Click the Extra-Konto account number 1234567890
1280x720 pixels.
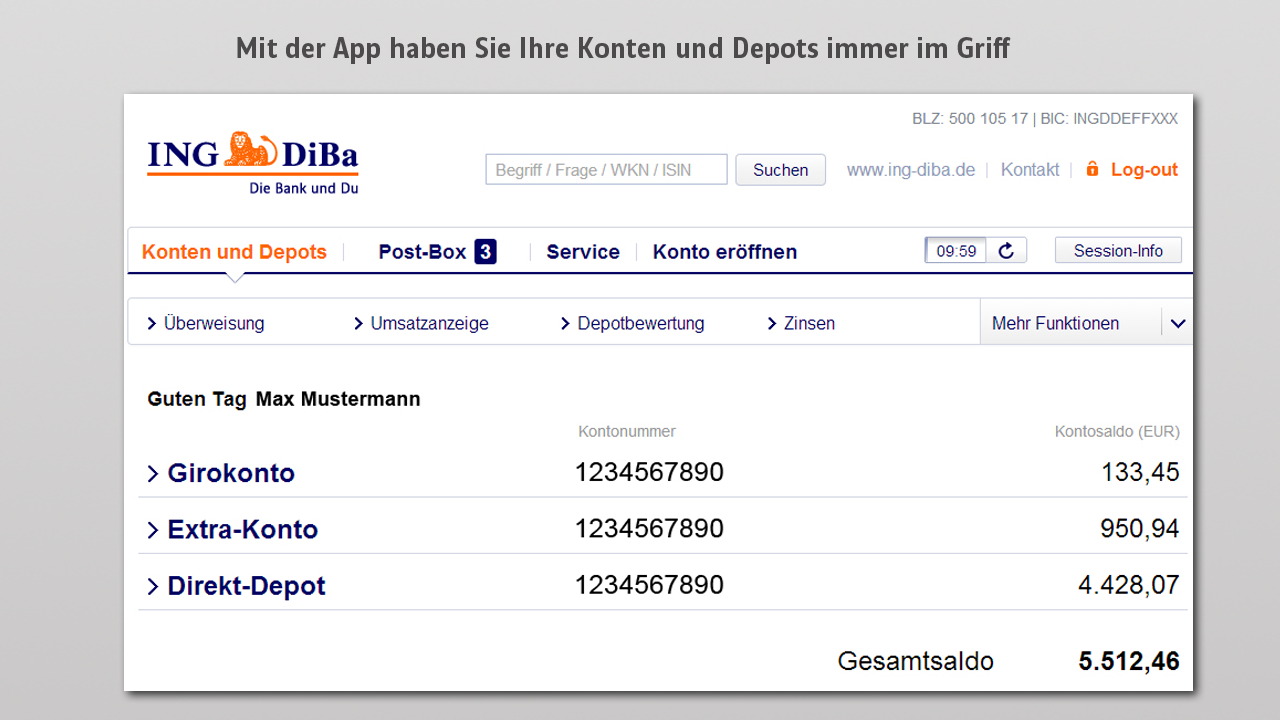[649, 528]
